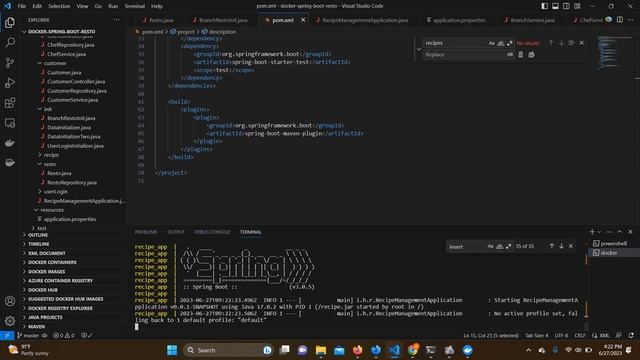Screen dimensions: 640x360
Task: Click the remote window indicator in status bar
Action: pos(7,336)
